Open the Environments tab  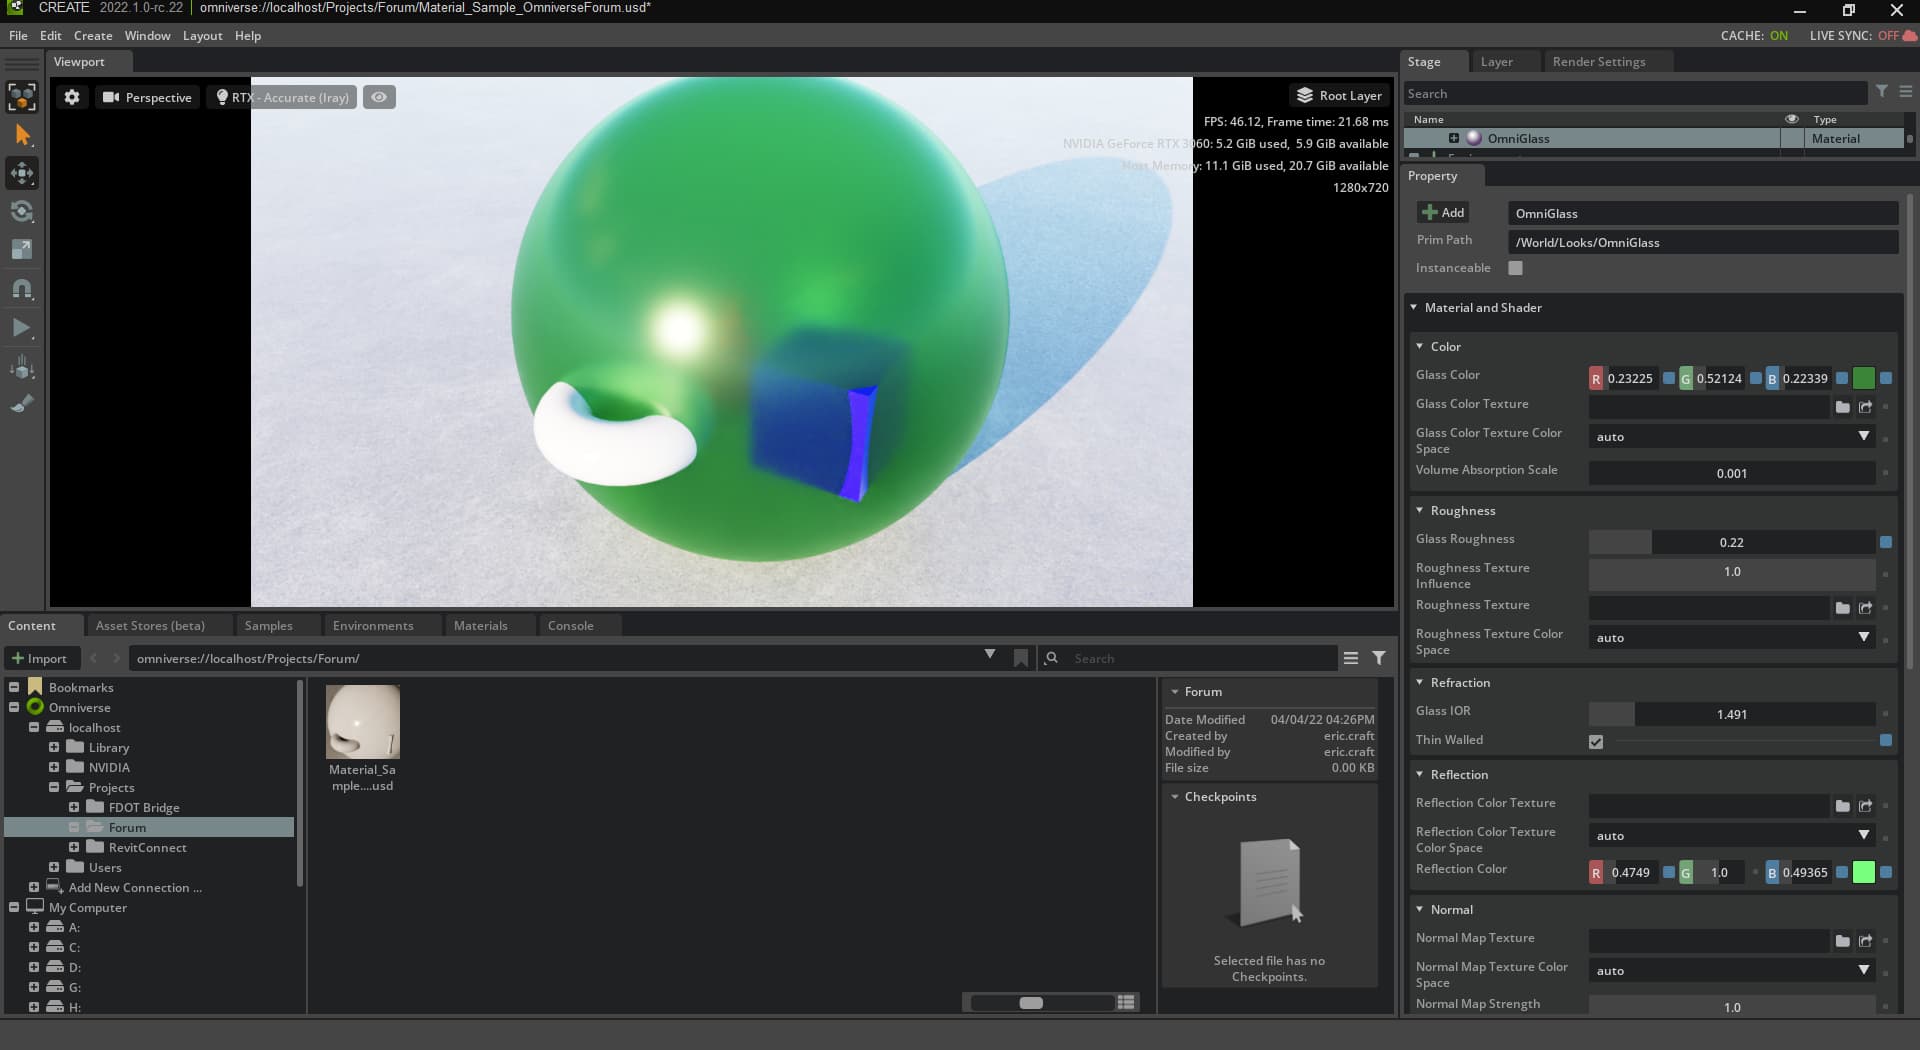coord(373,625)
